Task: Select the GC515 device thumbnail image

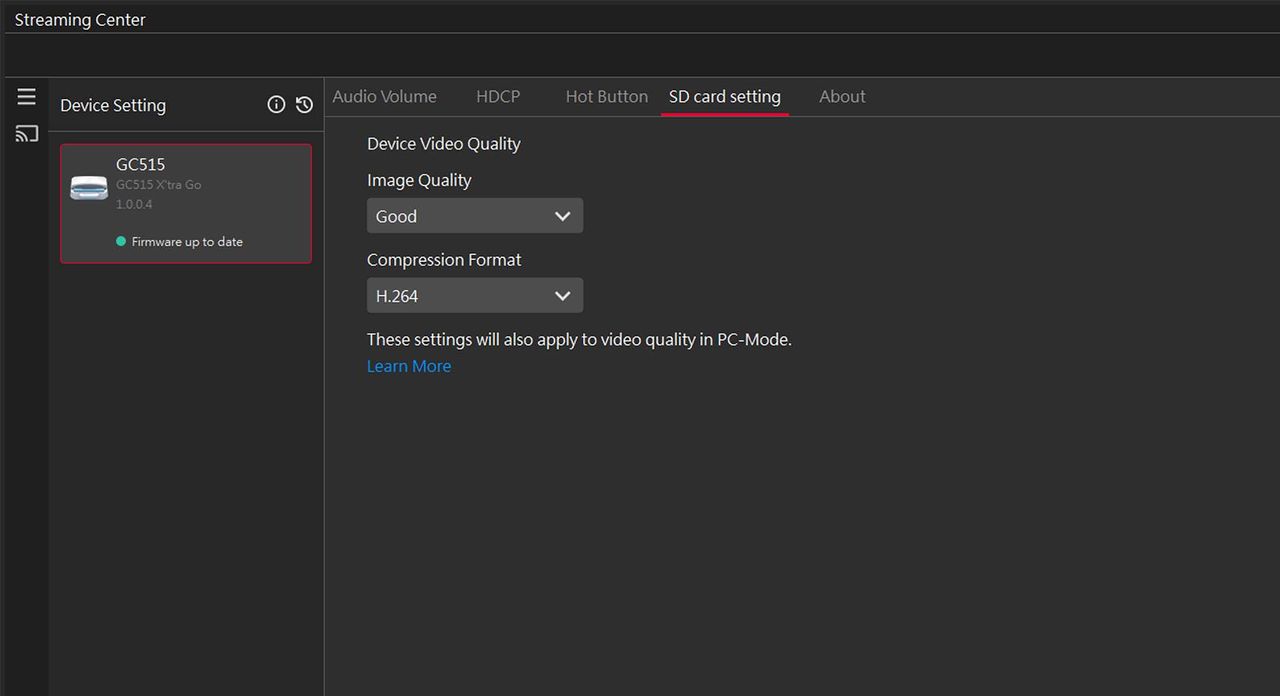Action: pyautogui.click(x=89, y=188)
